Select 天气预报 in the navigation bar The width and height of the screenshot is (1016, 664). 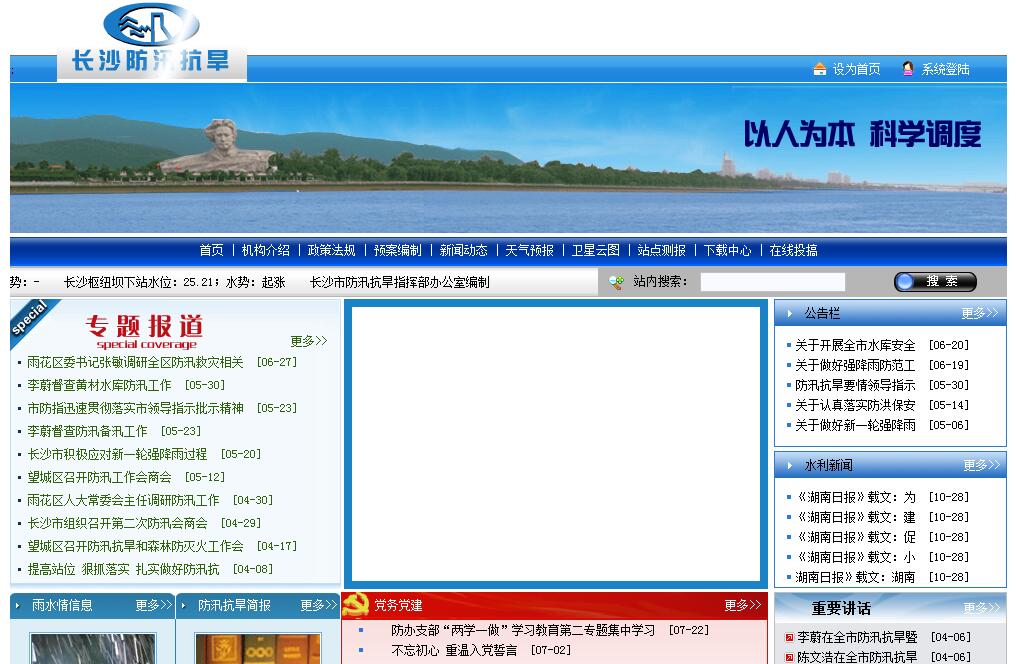point(529,250)
